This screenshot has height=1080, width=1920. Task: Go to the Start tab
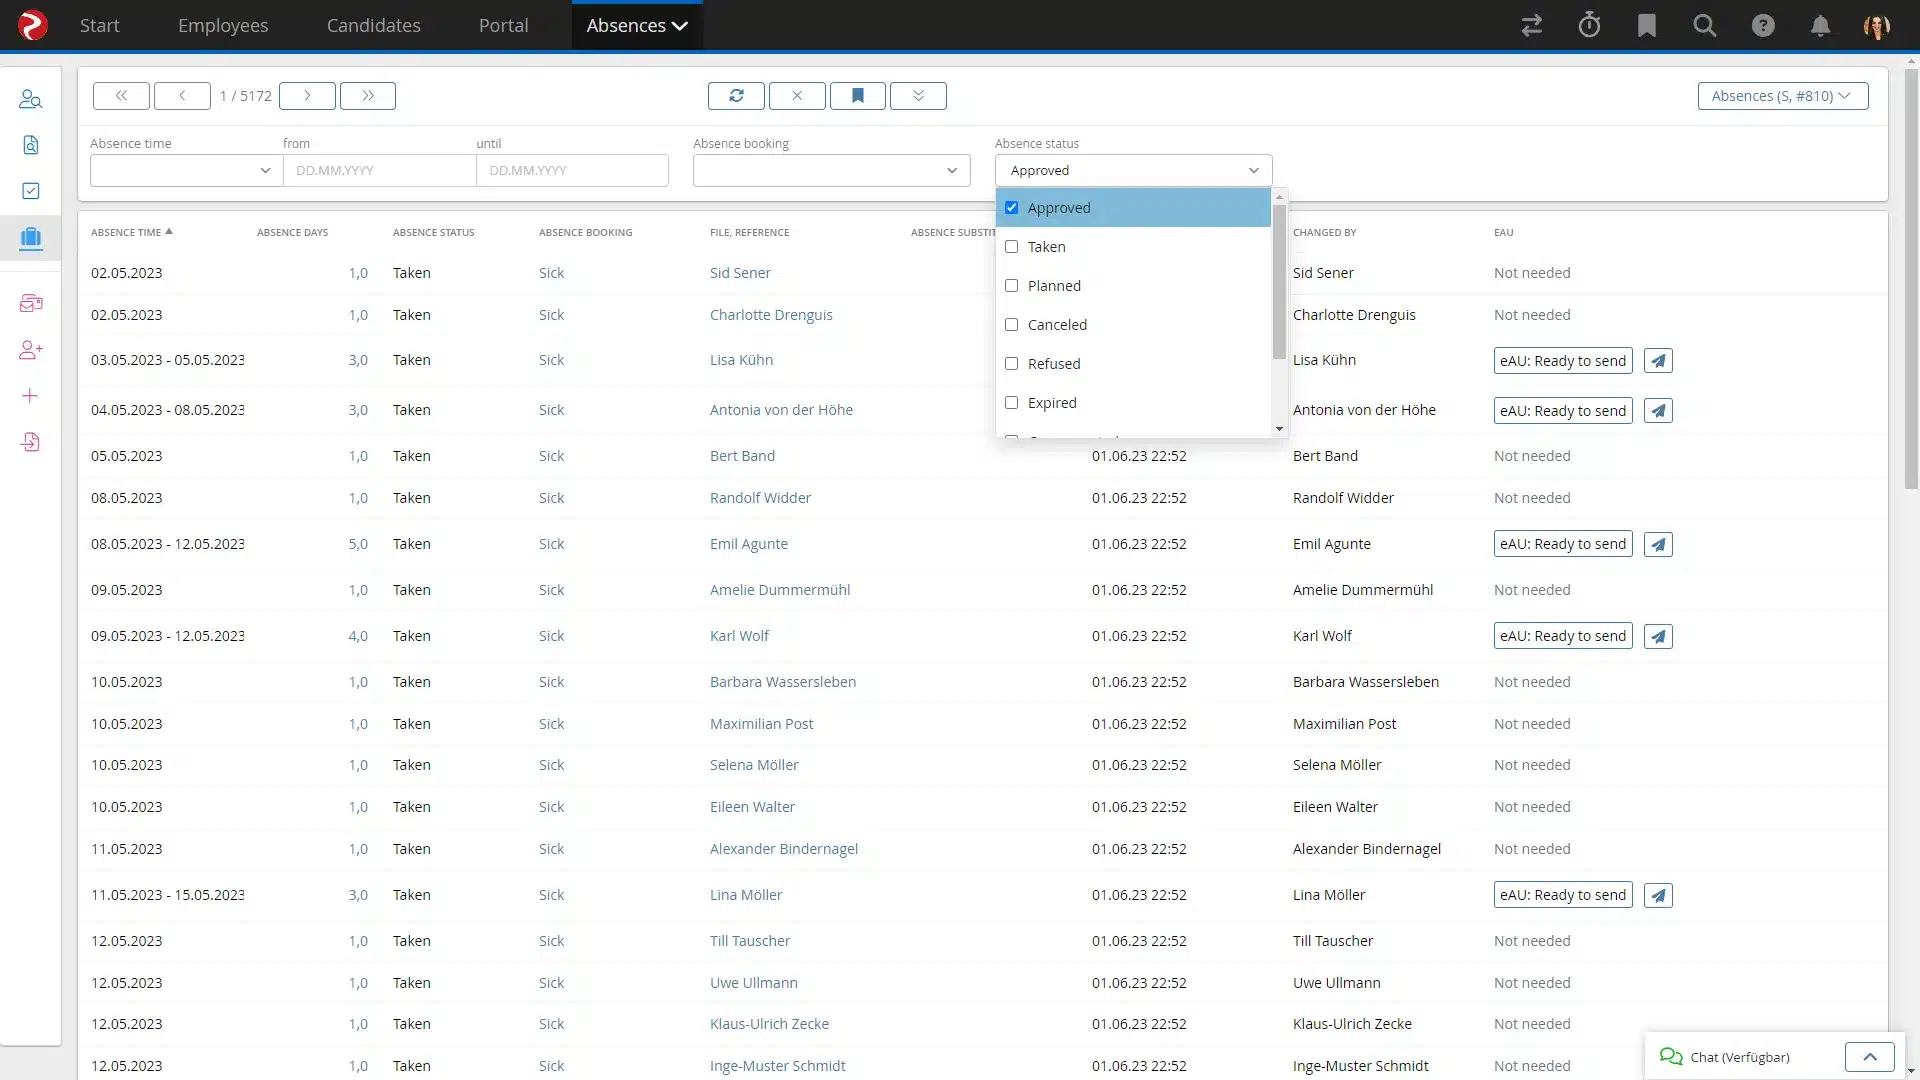99,25
